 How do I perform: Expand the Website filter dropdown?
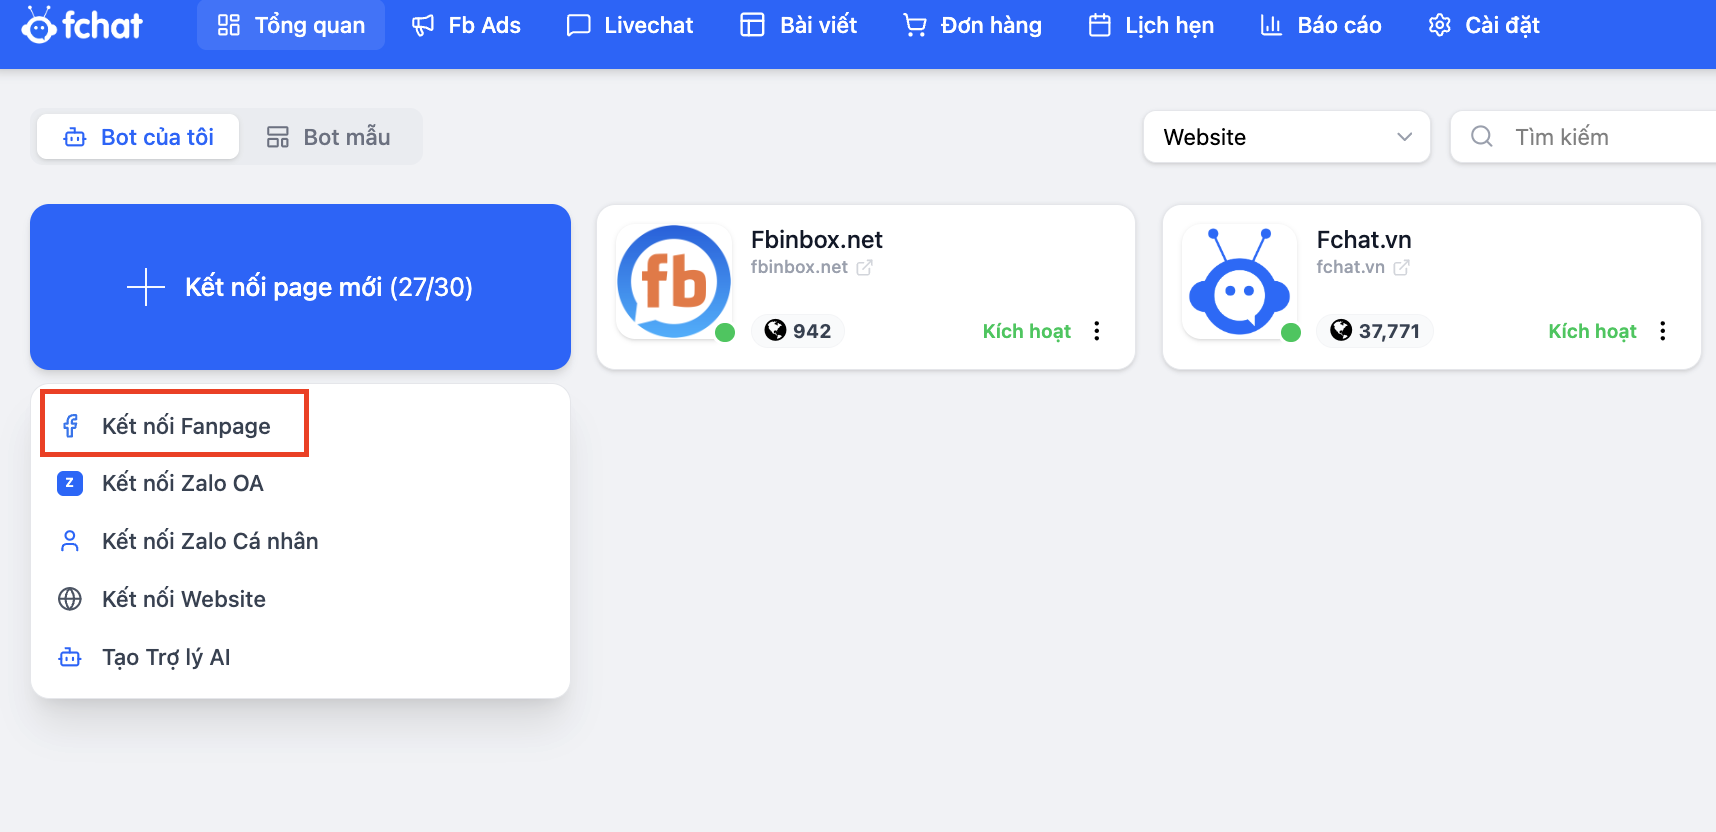point(1286,137)
